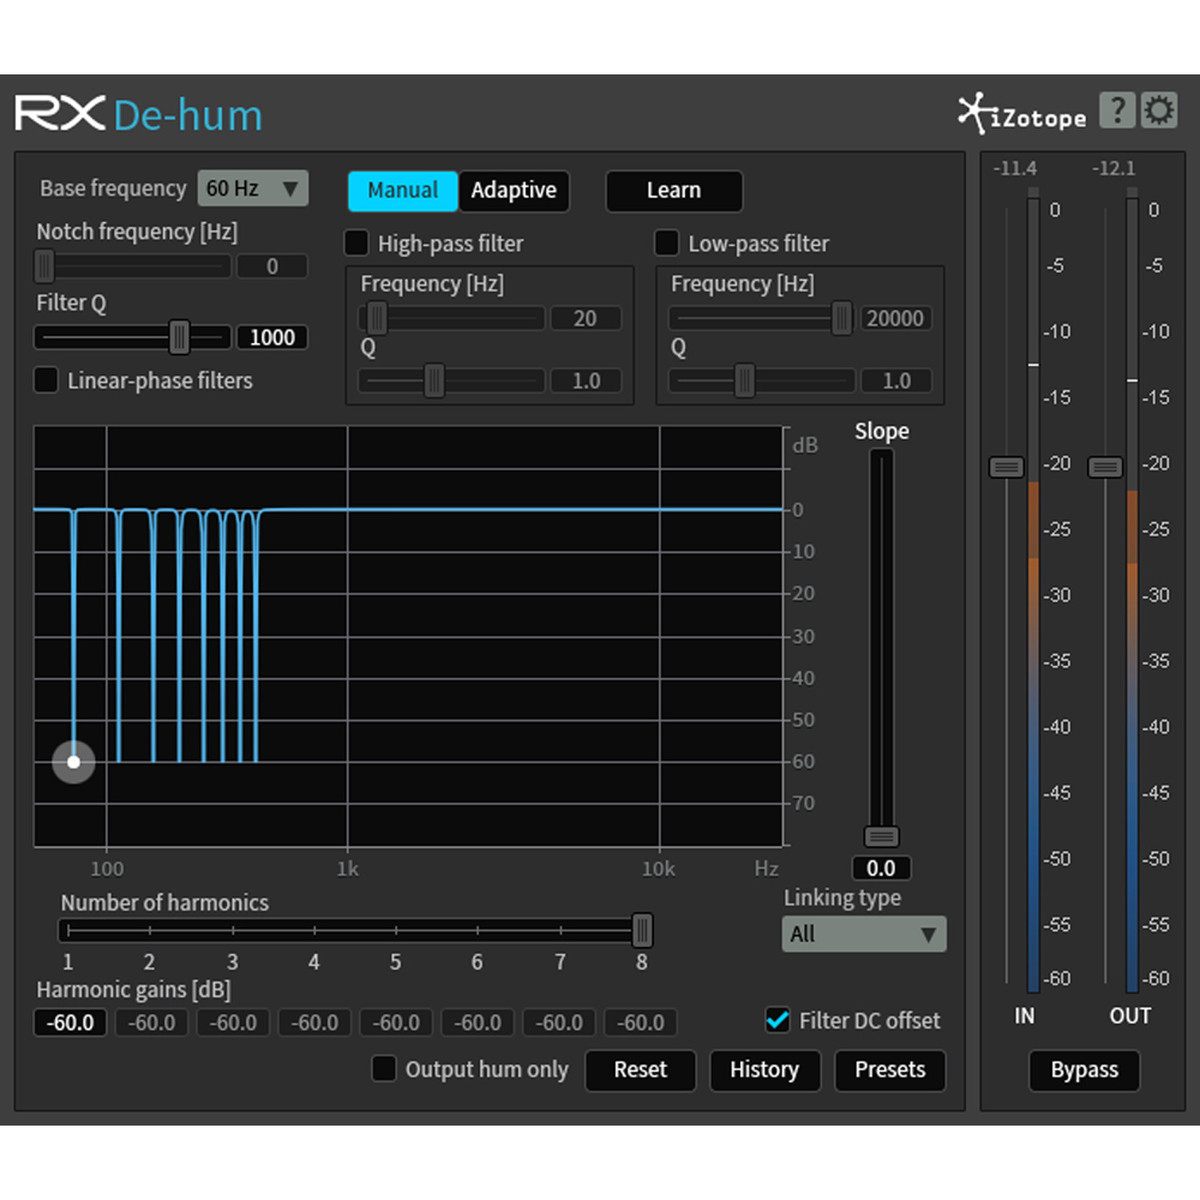Viewport: 1200px width, 1200px height.
Task: Open the Linking type All dropdown
Action: pyautogui.click(x=864, y=934)
